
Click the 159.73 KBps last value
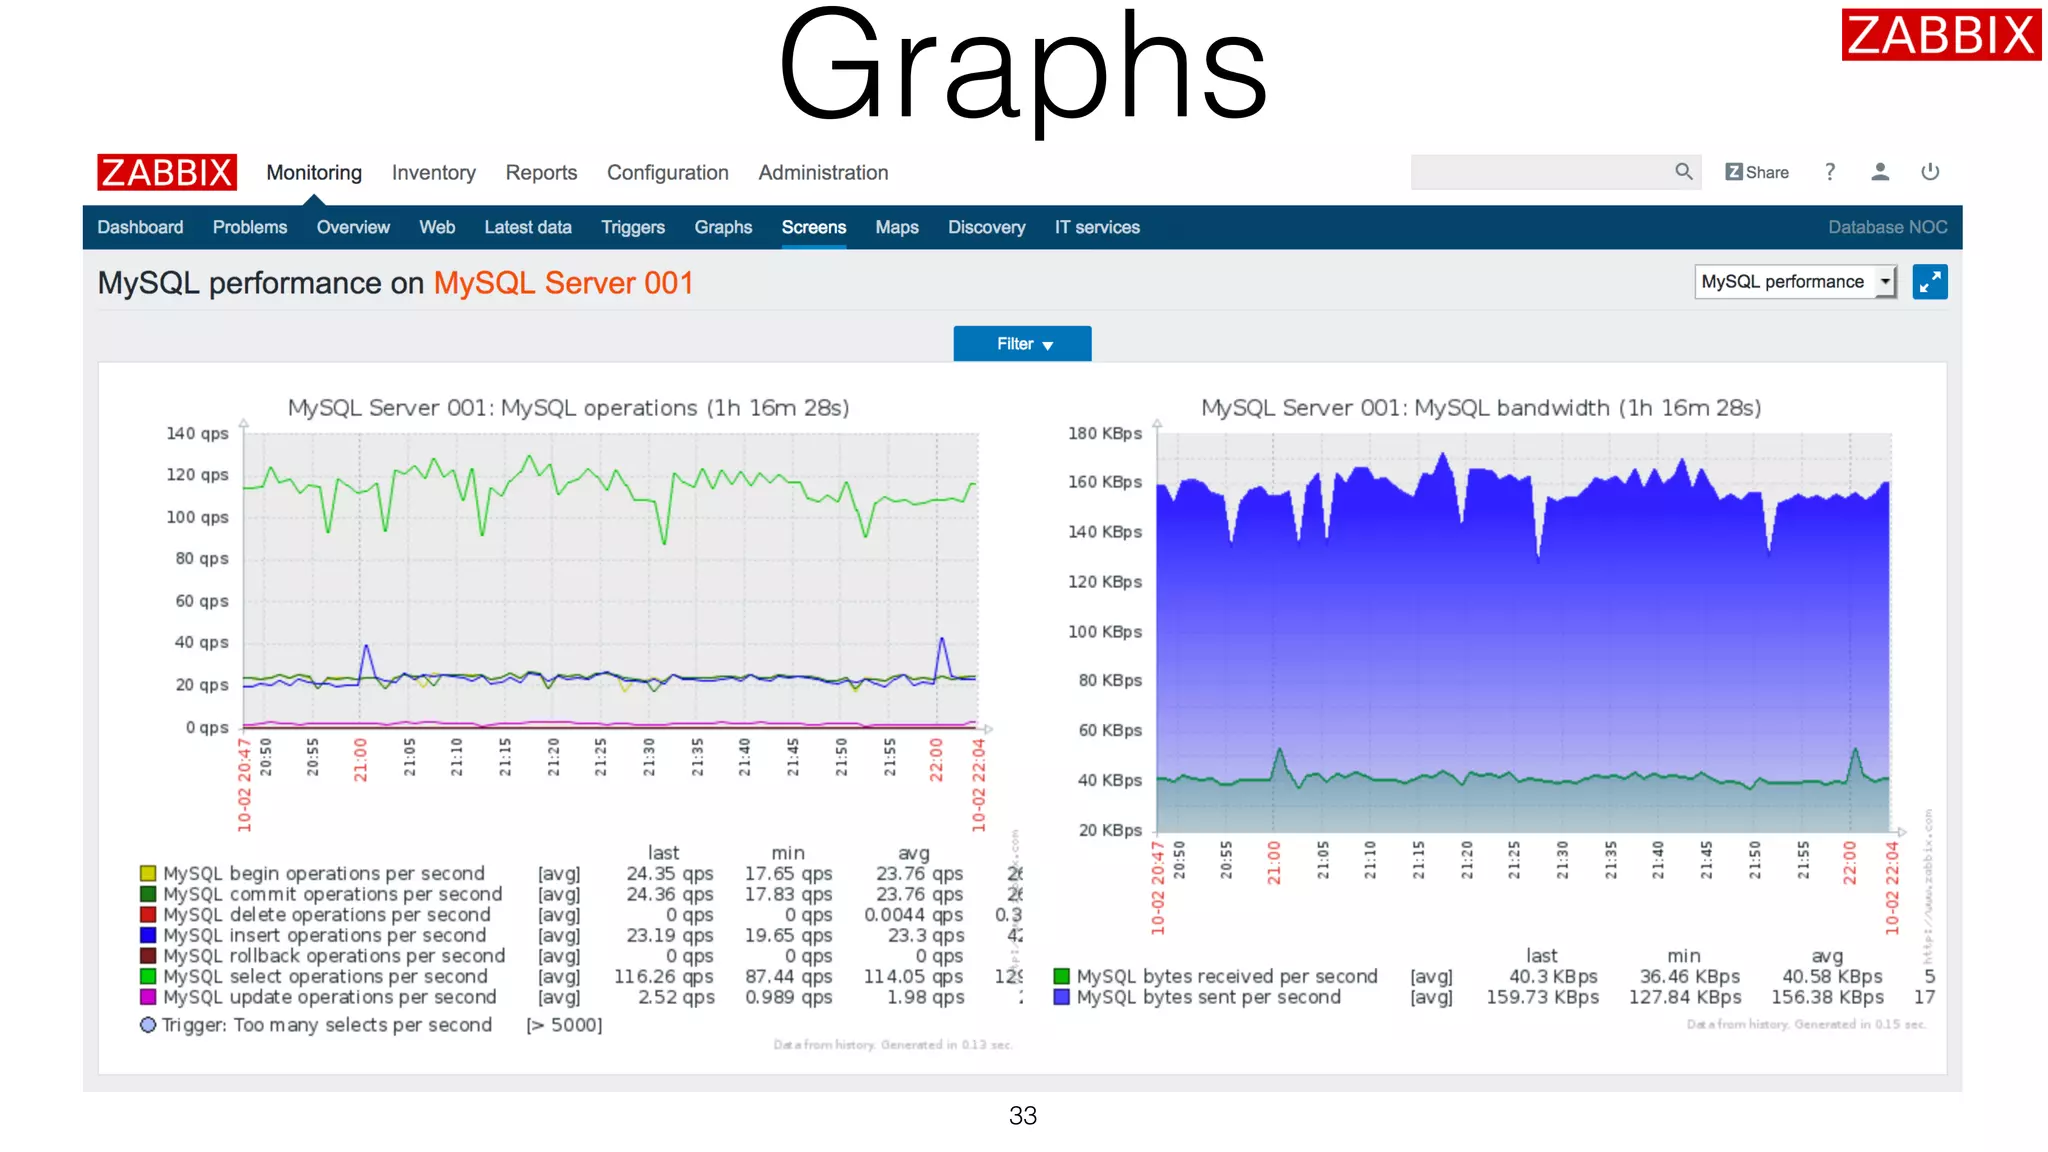click(1543, 997)
